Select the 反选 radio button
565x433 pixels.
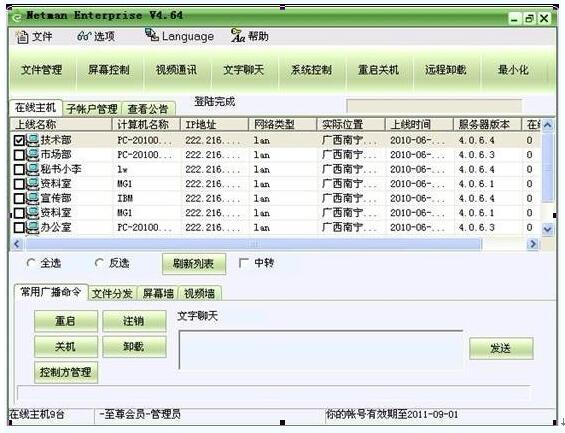click(x=99, y=263)
